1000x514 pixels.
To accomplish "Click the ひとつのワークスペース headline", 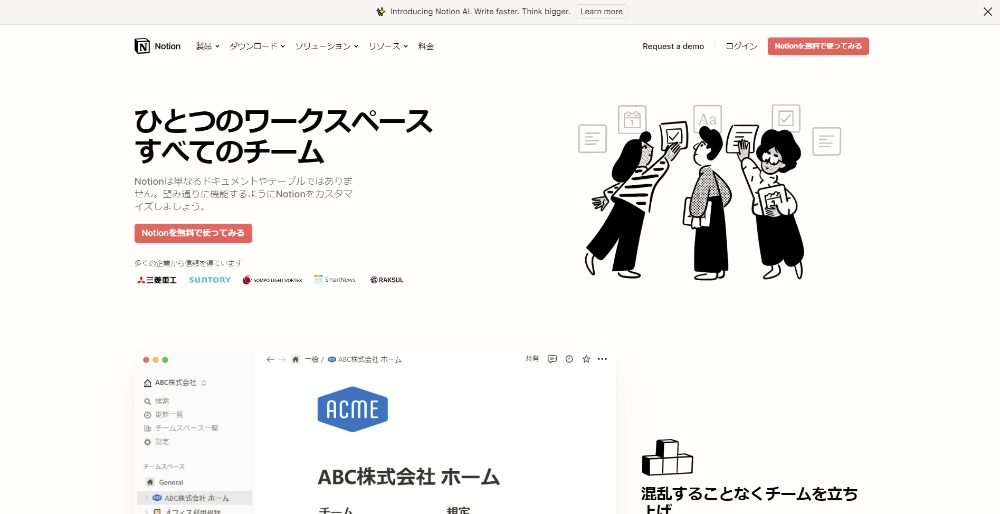I will [x=284, y=121].
